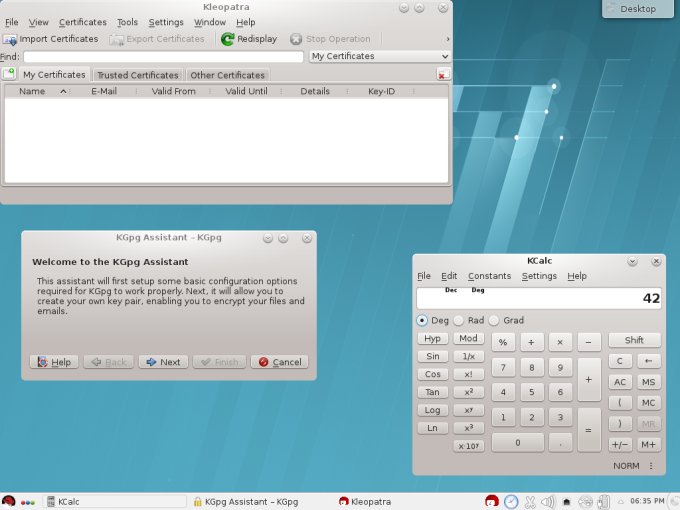Switch to Trusted Certificates tab
The image size is (680, 510).
pos(137,75)
